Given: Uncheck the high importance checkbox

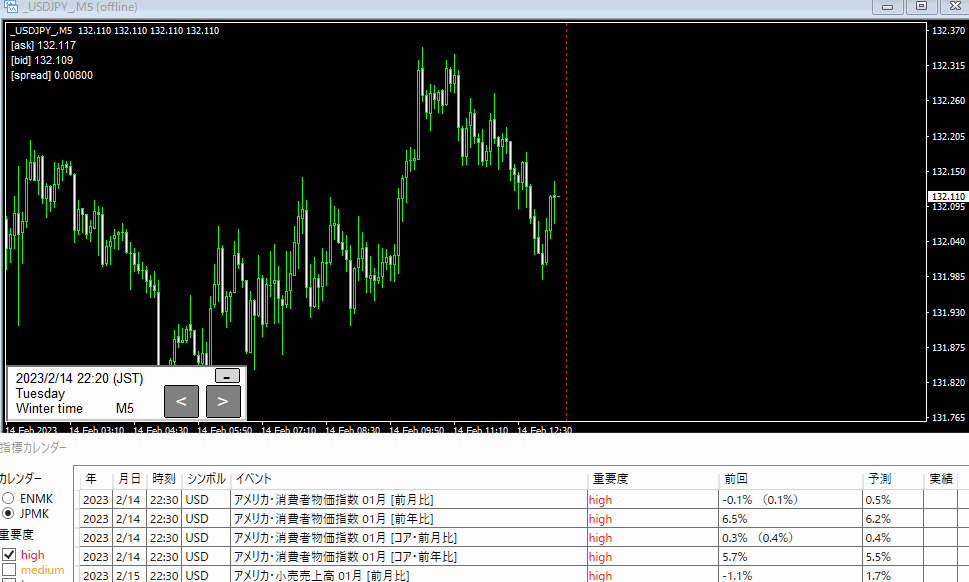Looking at the screenshot, I should [9, 554].
